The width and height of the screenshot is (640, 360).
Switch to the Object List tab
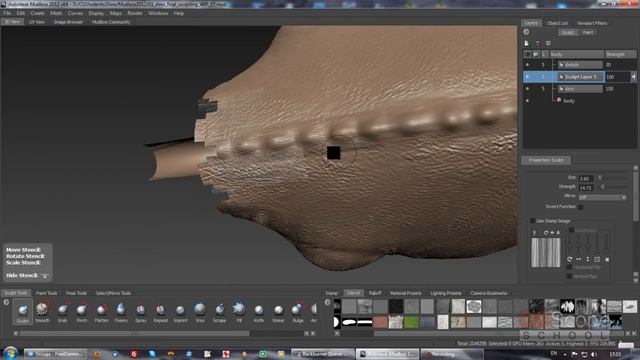tap(557, 23)
